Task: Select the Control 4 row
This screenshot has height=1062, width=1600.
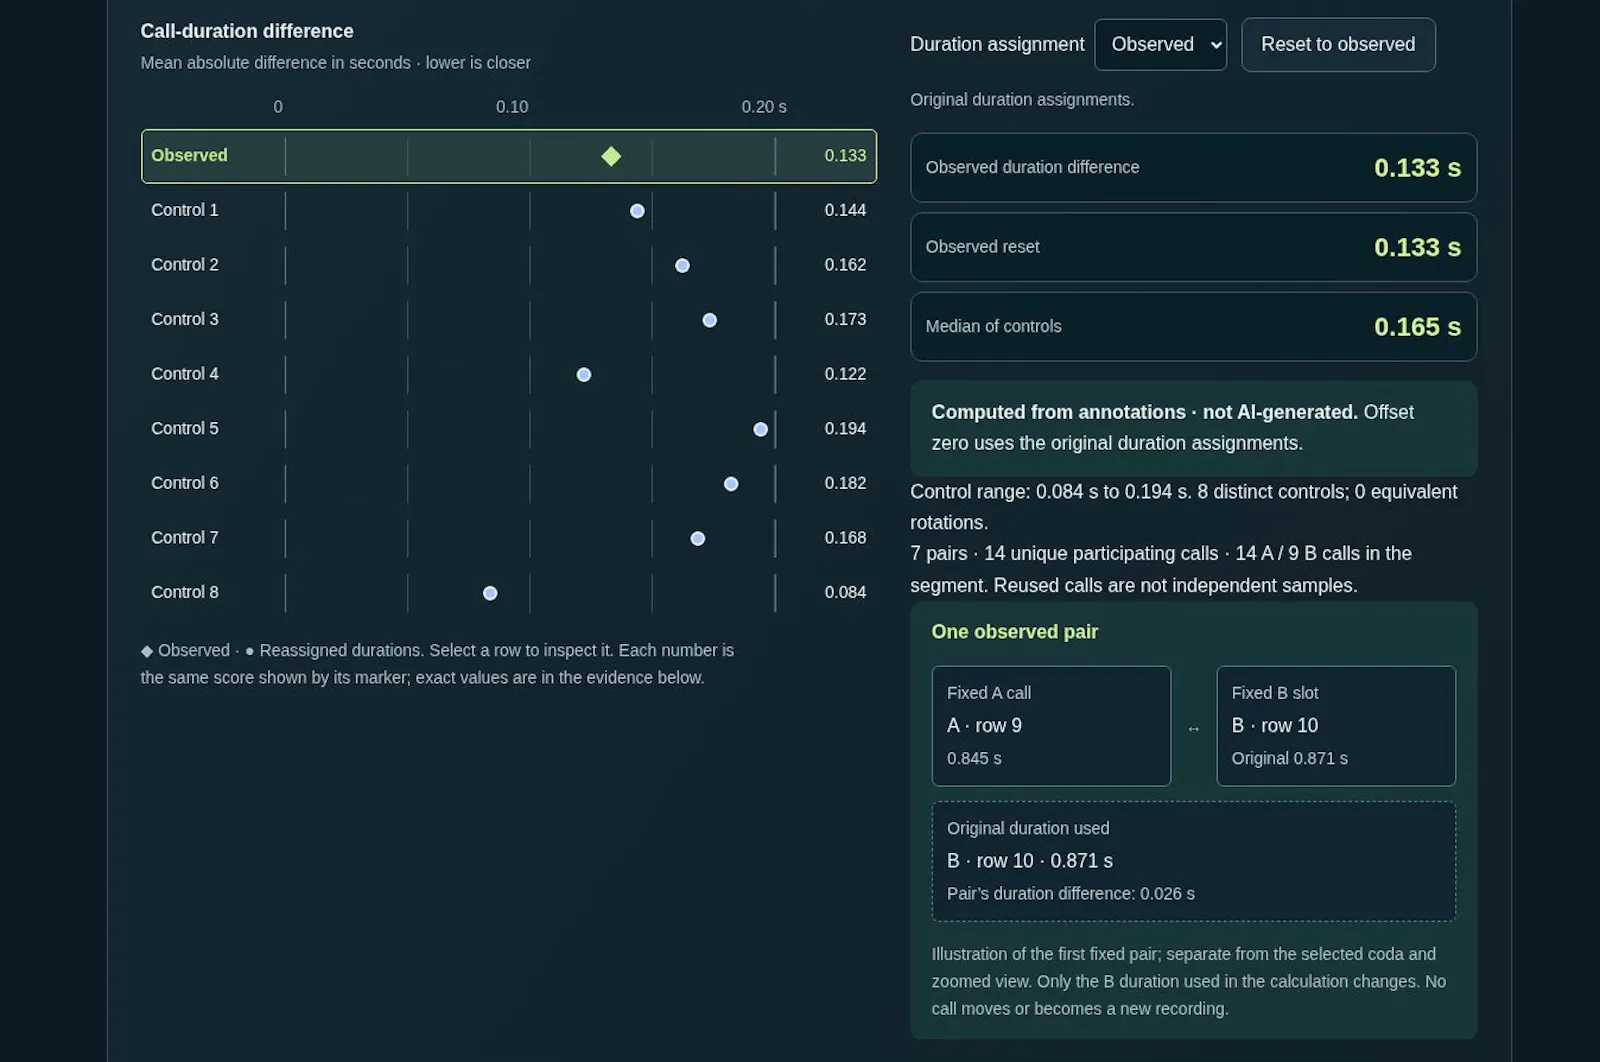Action: [509, 374]
